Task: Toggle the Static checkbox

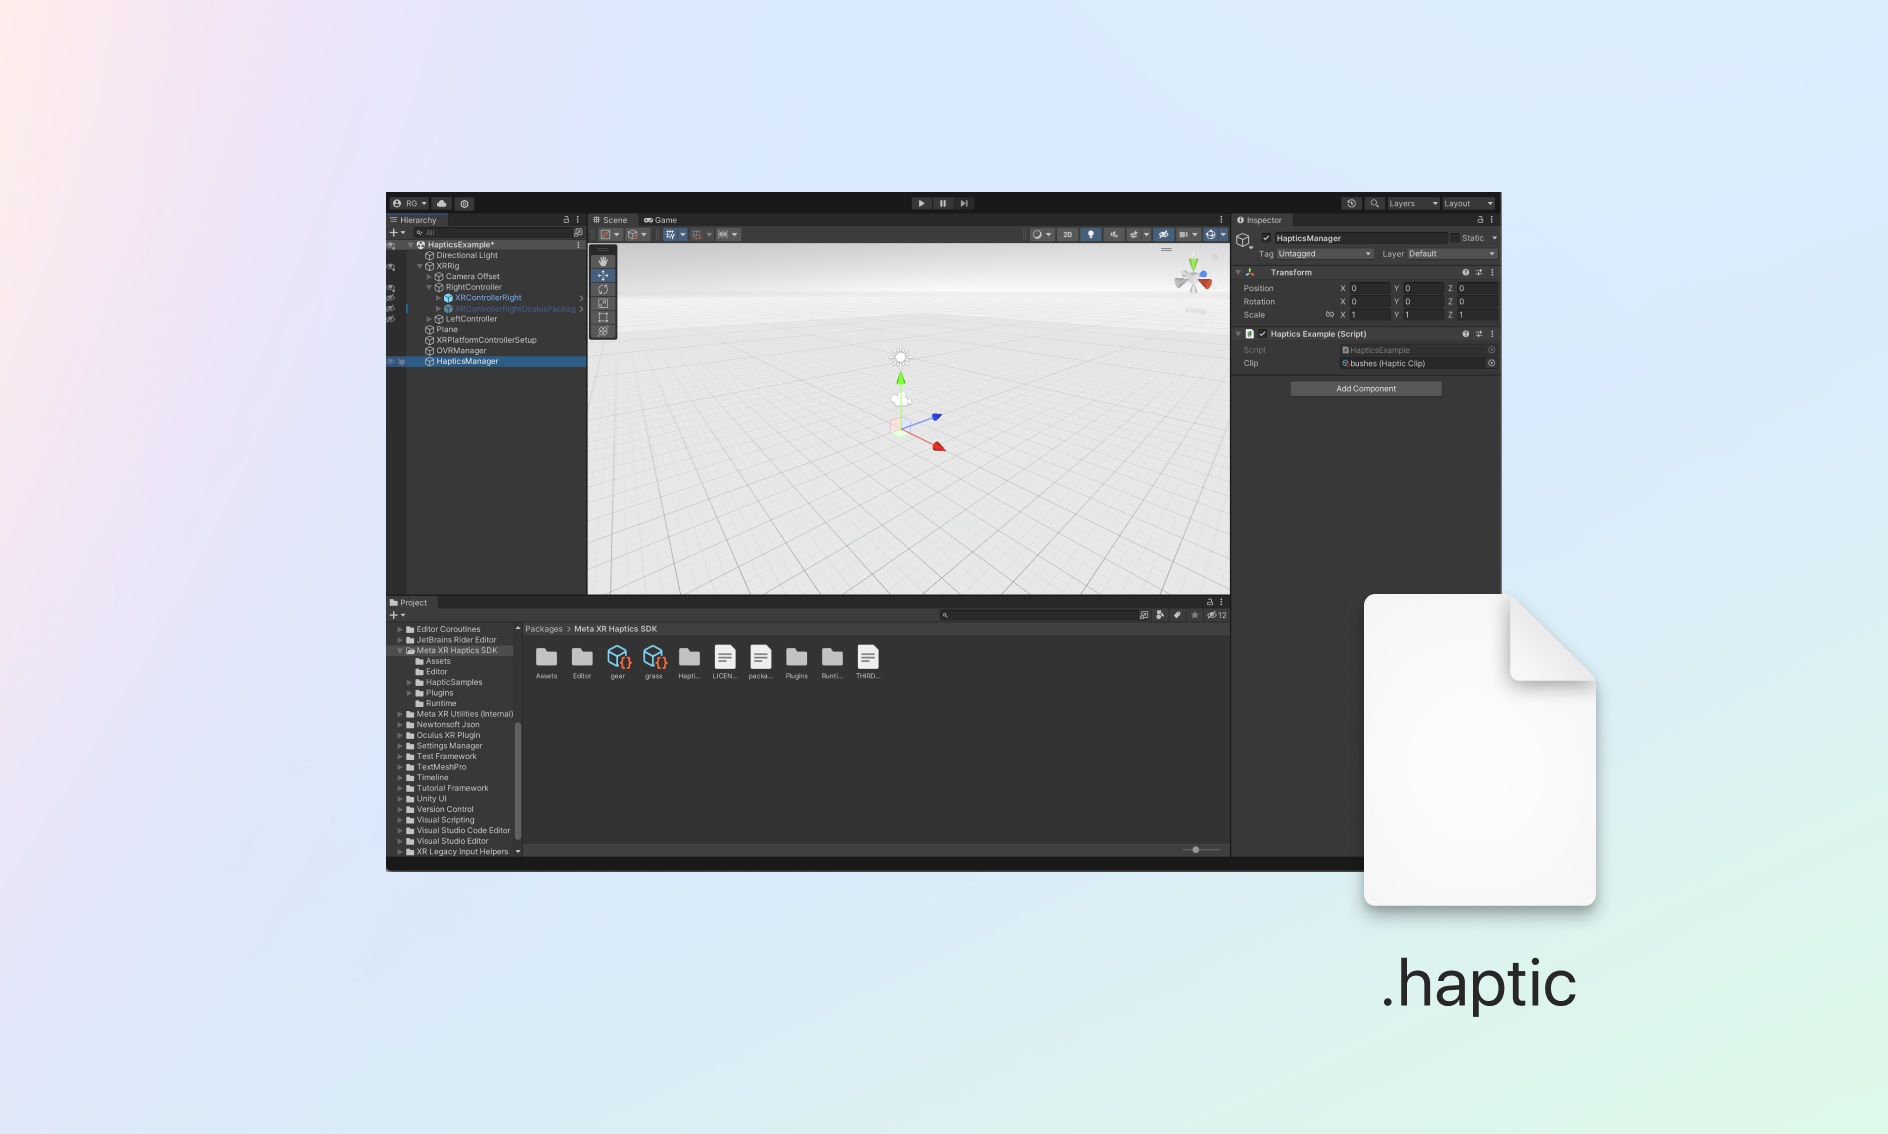Action: coord(1455,238)
